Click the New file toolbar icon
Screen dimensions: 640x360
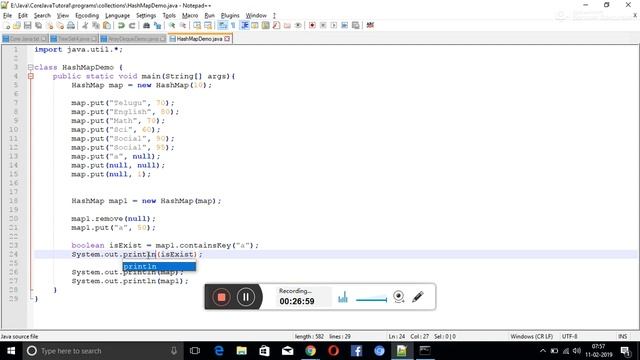7,25
